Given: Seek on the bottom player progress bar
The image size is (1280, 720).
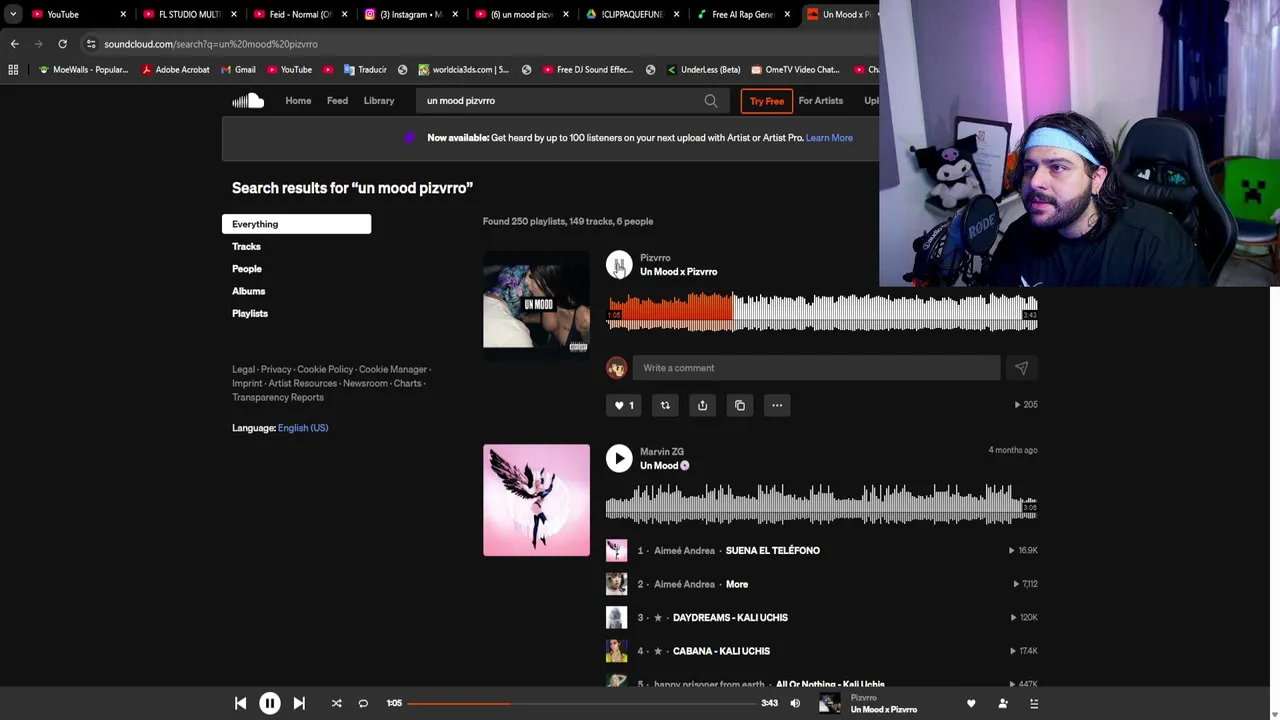Looking at the screenshot, I should [581, 703].
